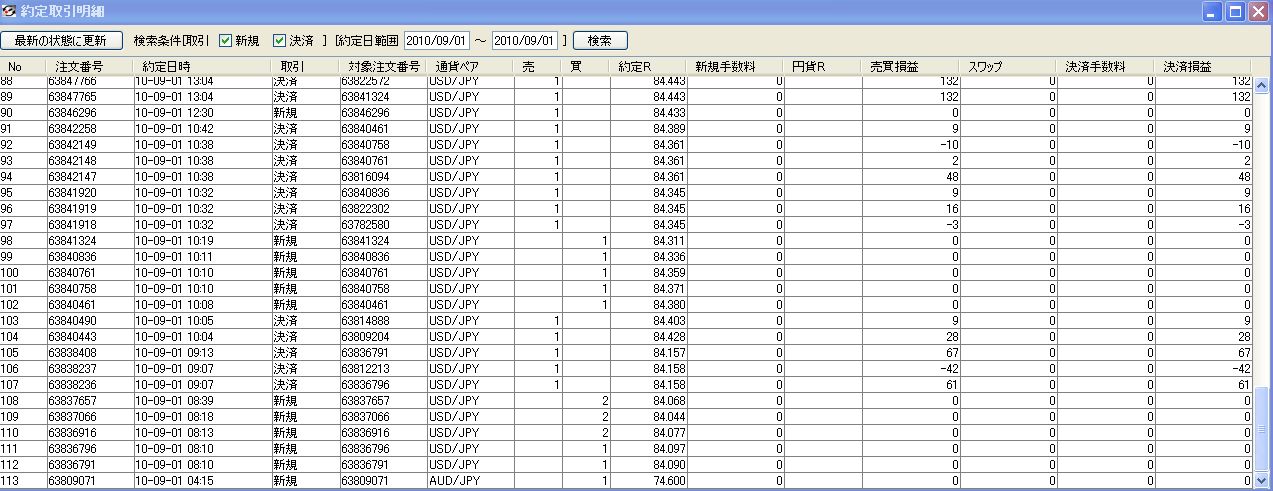
Task: Click target order number 63782580
Action: [365, 225]
